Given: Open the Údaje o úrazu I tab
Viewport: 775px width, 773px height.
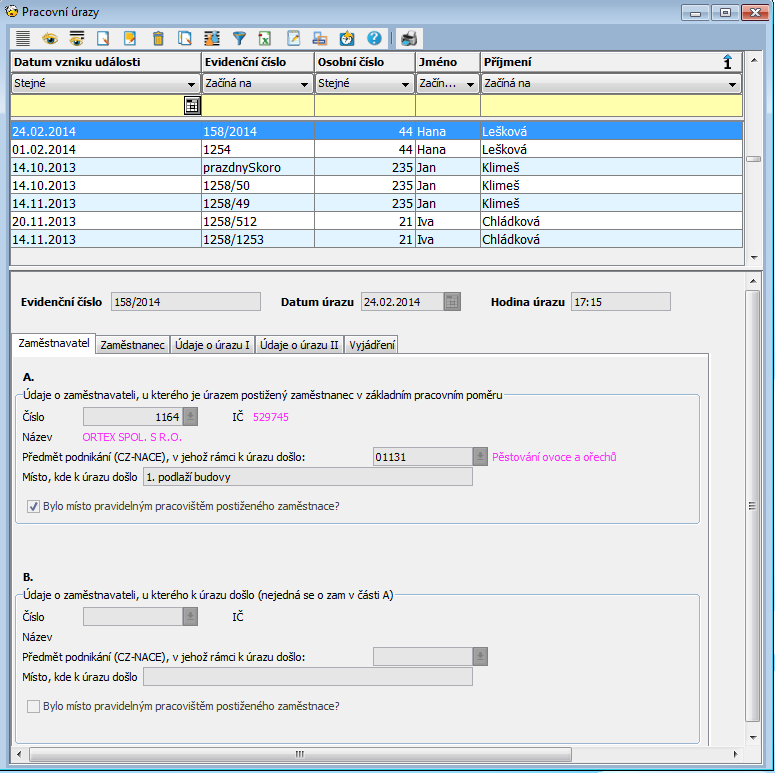Looking at the screenshot, I should [x=212, y=345].
